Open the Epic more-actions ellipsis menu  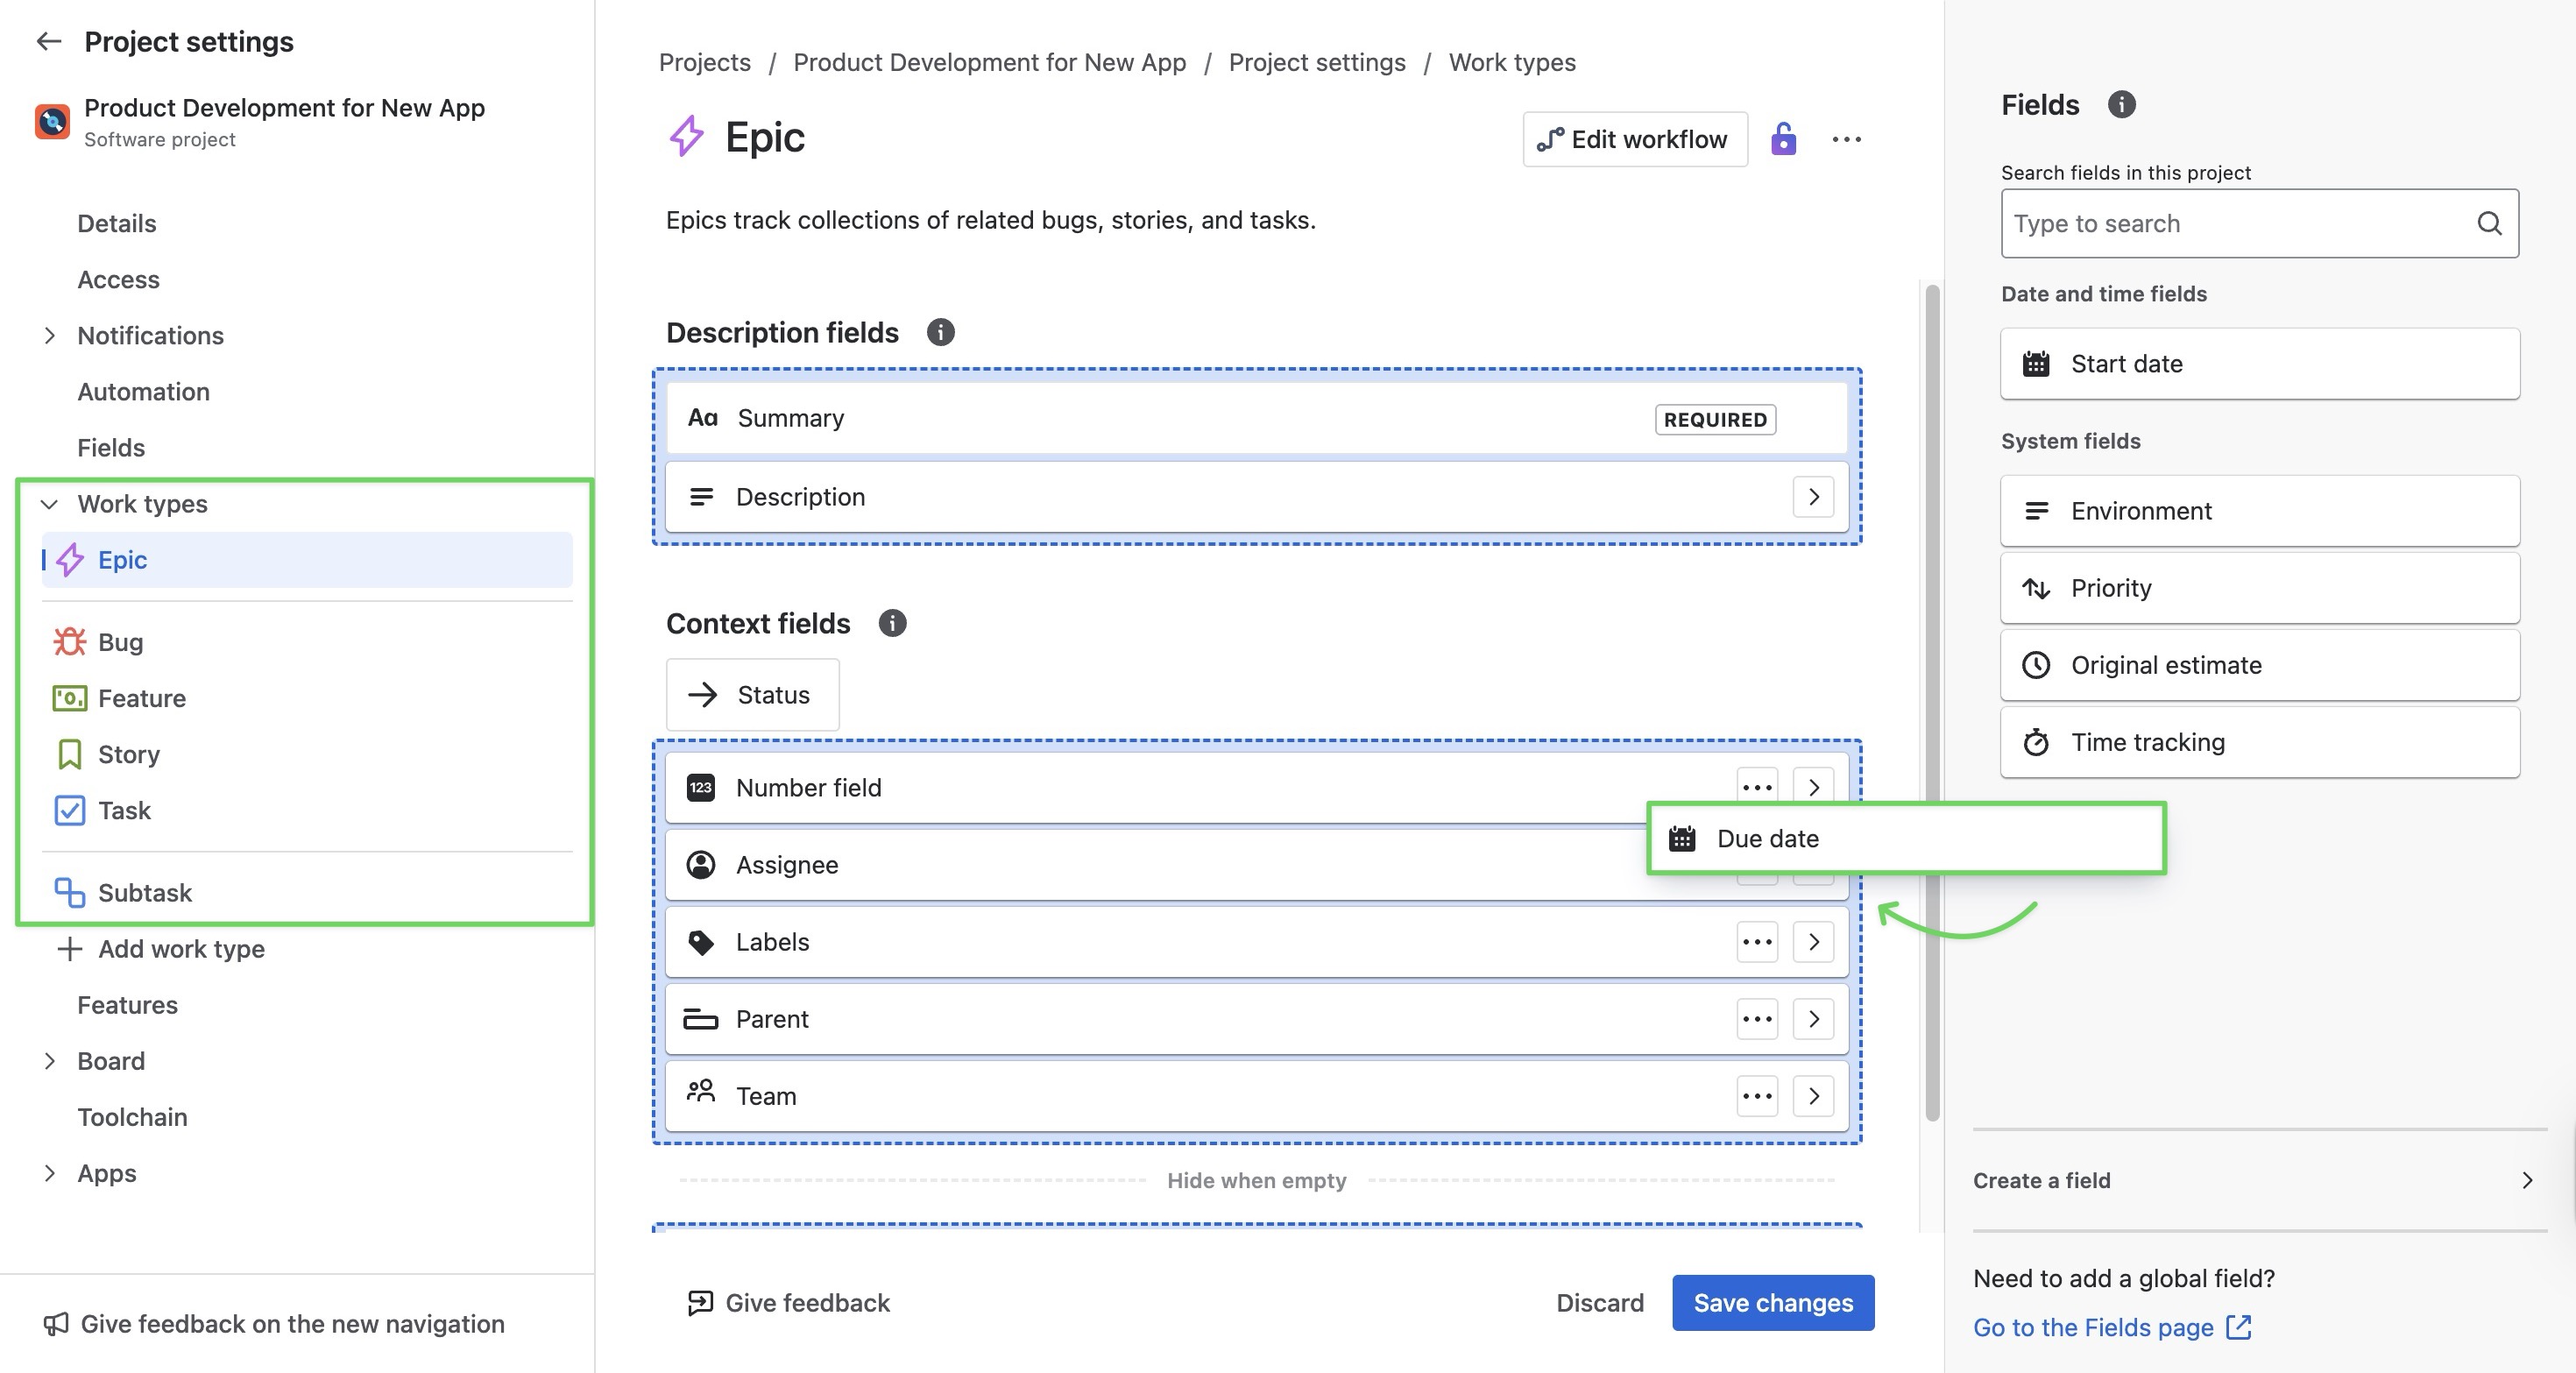[1846, 139]
